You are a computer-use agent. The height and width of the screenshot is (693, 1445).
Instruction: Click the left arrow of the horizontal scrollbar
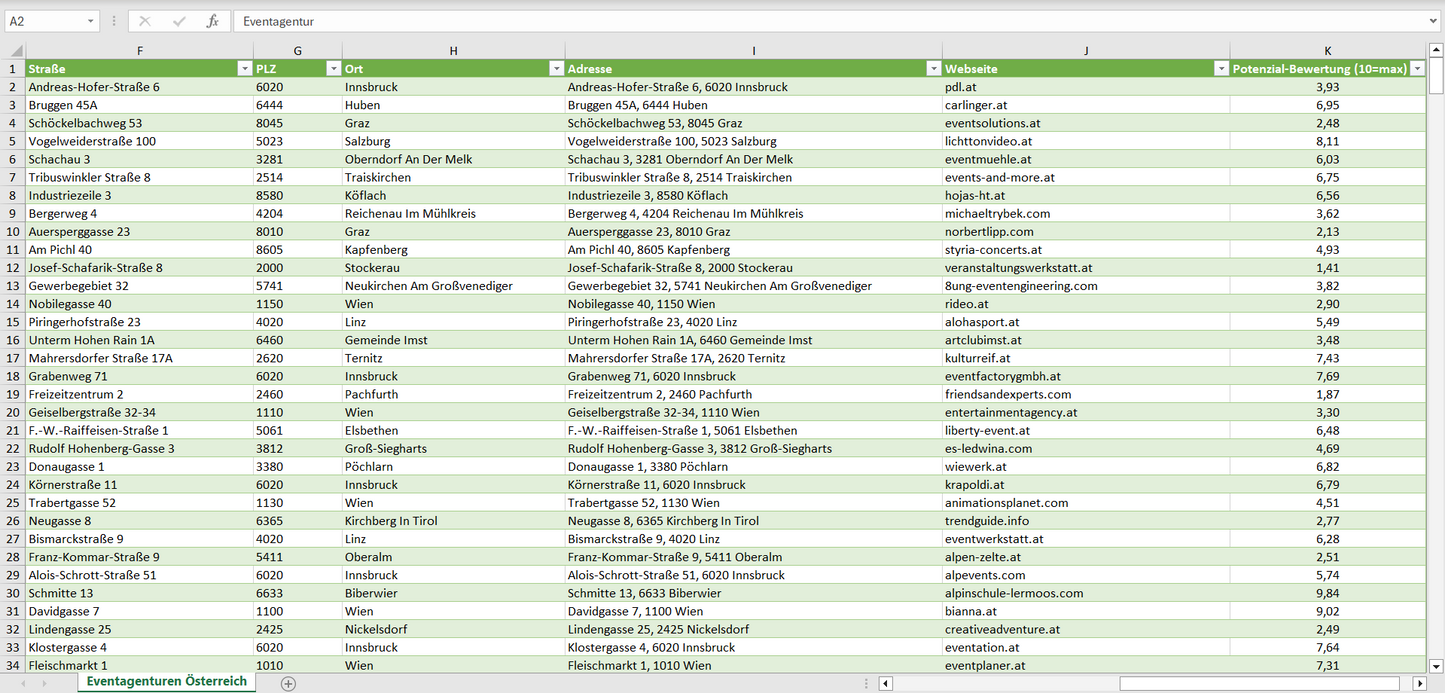pyautogui.click(x=884, y=682)
